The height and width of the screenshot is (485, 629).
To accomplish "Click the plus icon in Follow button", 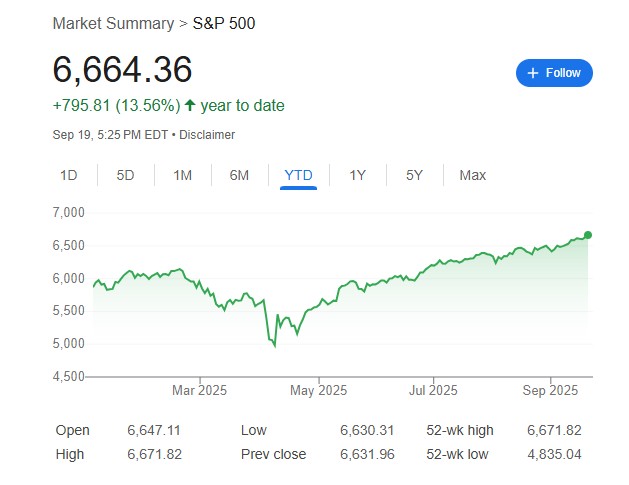I will pyautogui.click(x=533, y=73).
